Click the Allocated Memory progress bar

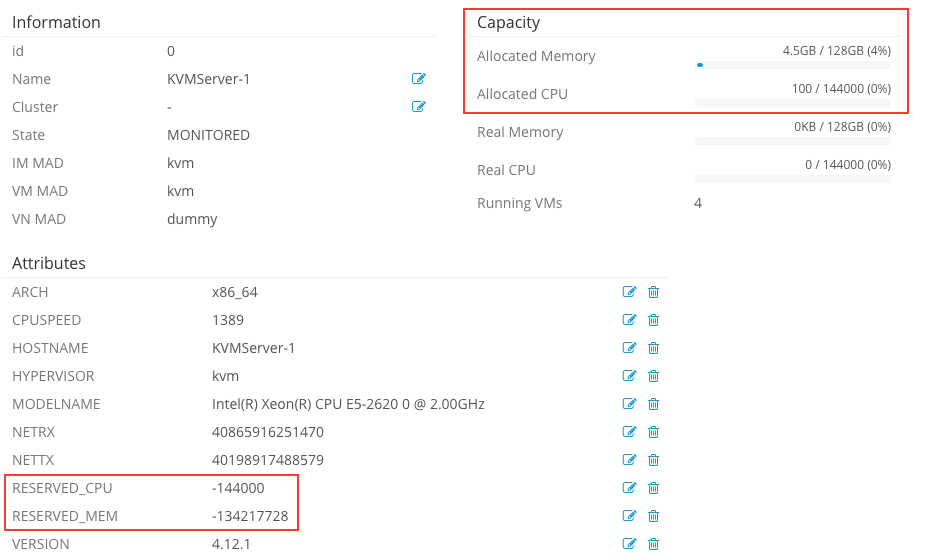[792, 65]
